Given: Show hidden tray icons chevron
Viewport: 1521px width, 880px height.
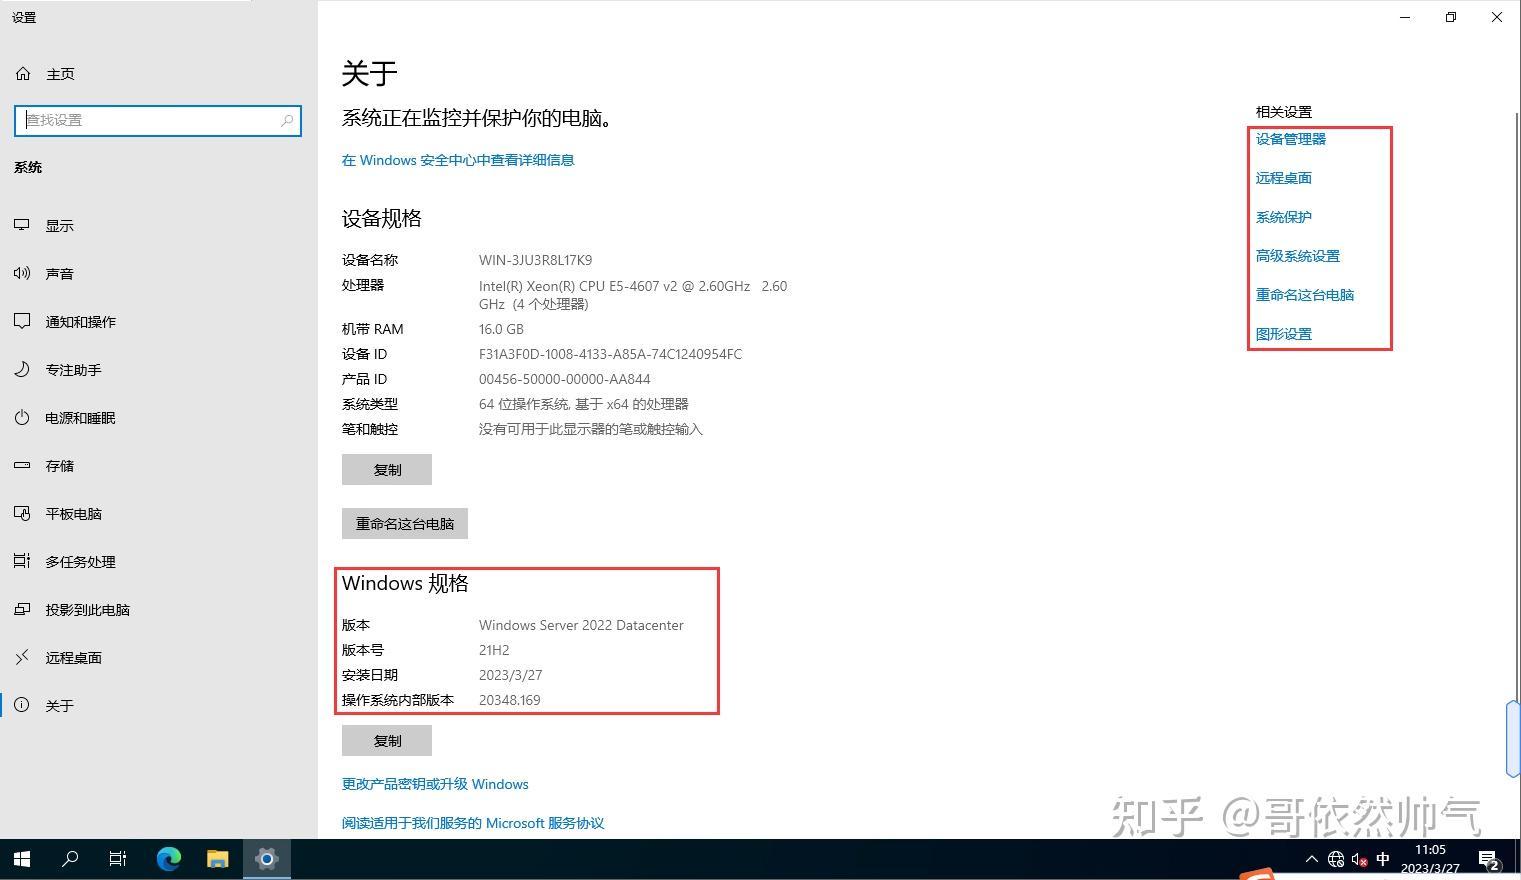Looking at the screenshot, I should coord(1312,859).
